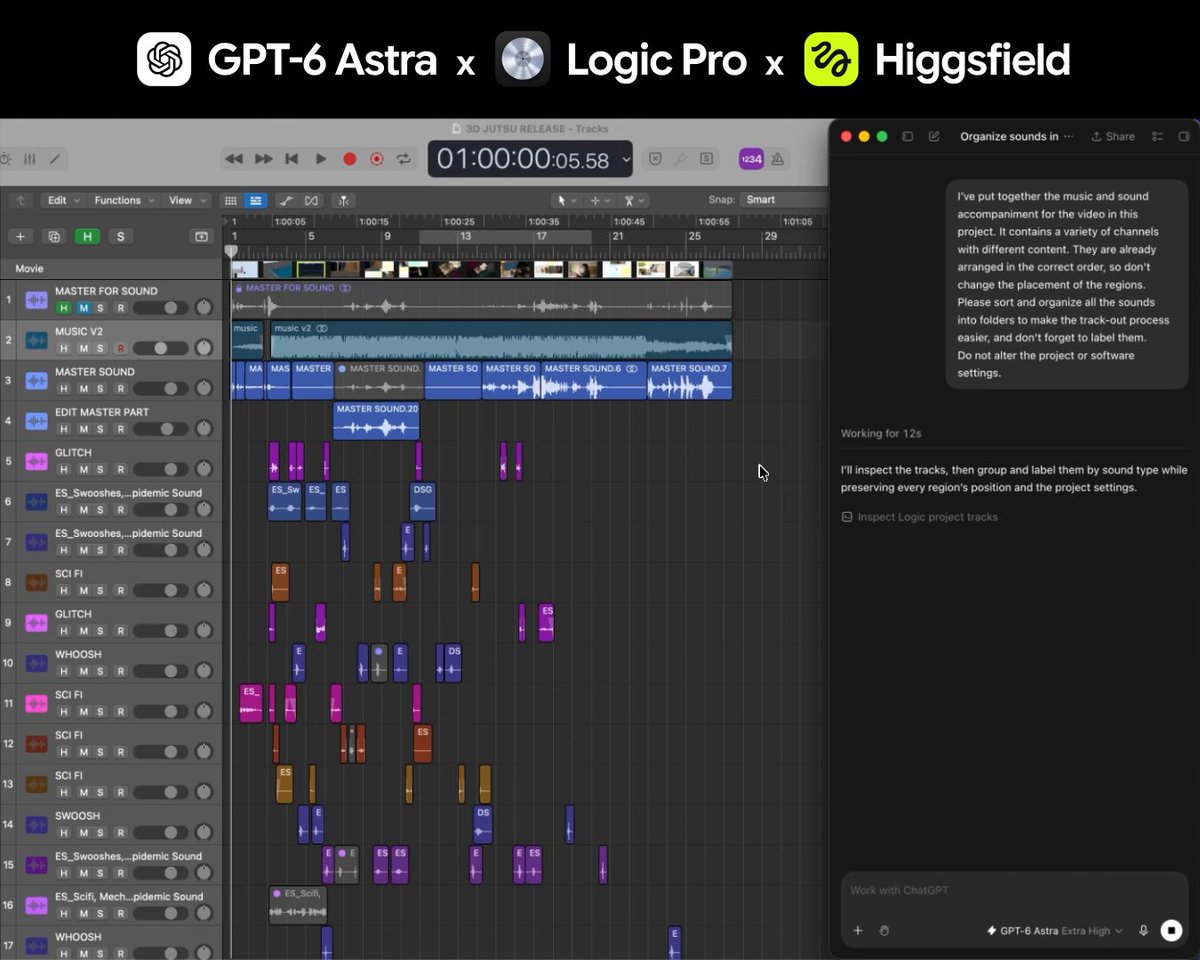Click the Rewind transport button
Screen dimensions: 1200x960
[x=234, y=159]
